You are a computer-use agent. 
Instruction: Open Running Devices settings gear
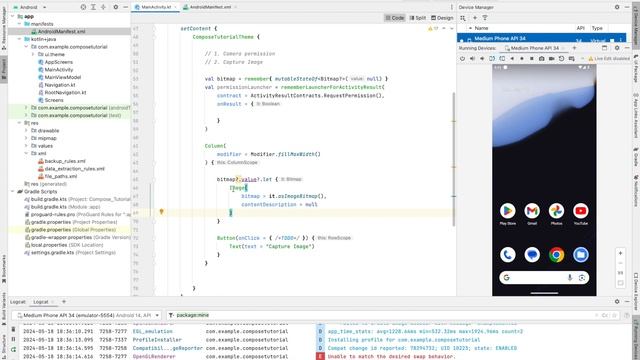pyautogui.click(x=617, y=48)
